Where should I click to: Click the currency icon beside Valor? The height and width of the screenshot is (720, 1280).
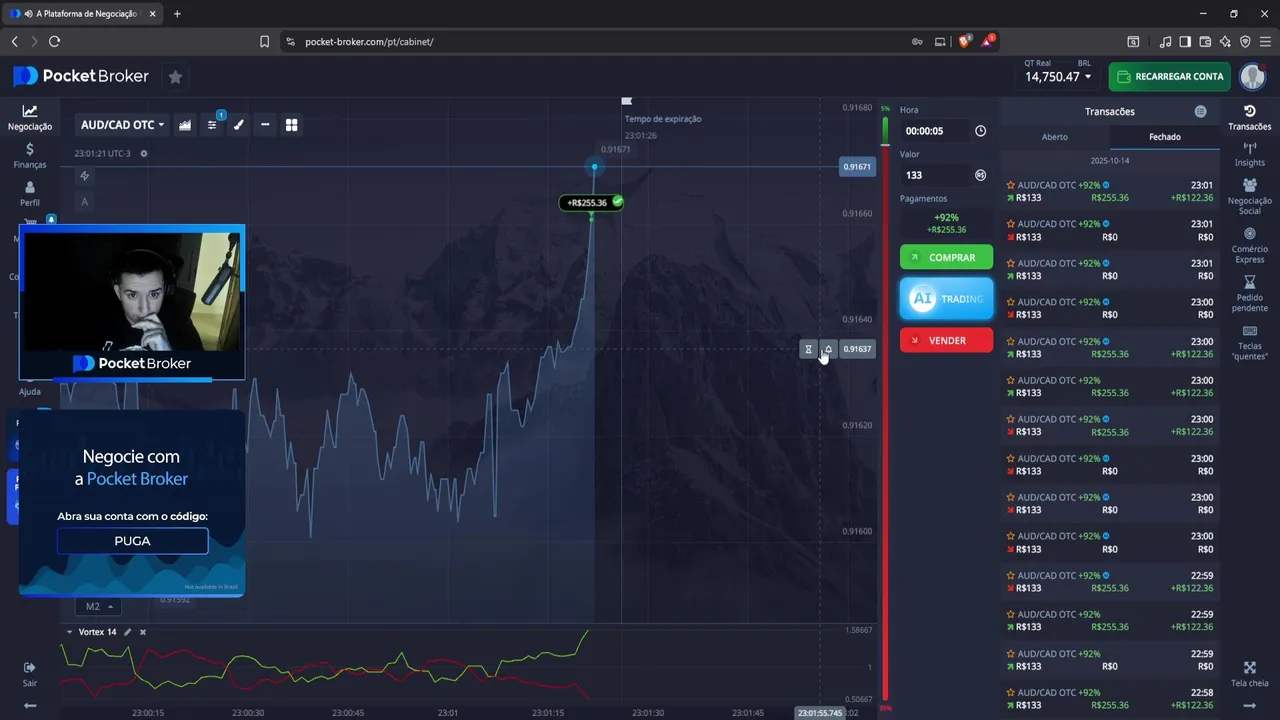point(980,175)
